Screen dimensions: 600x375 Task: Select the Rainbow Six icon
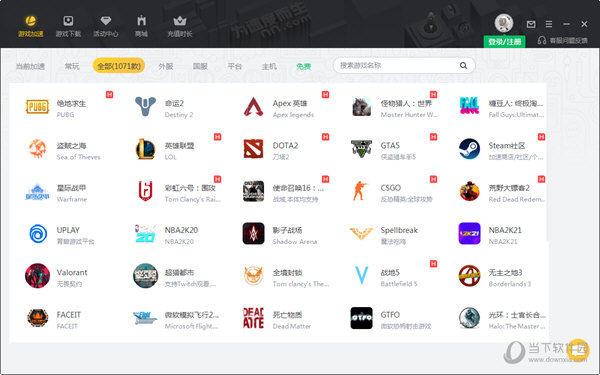[145, 191]
